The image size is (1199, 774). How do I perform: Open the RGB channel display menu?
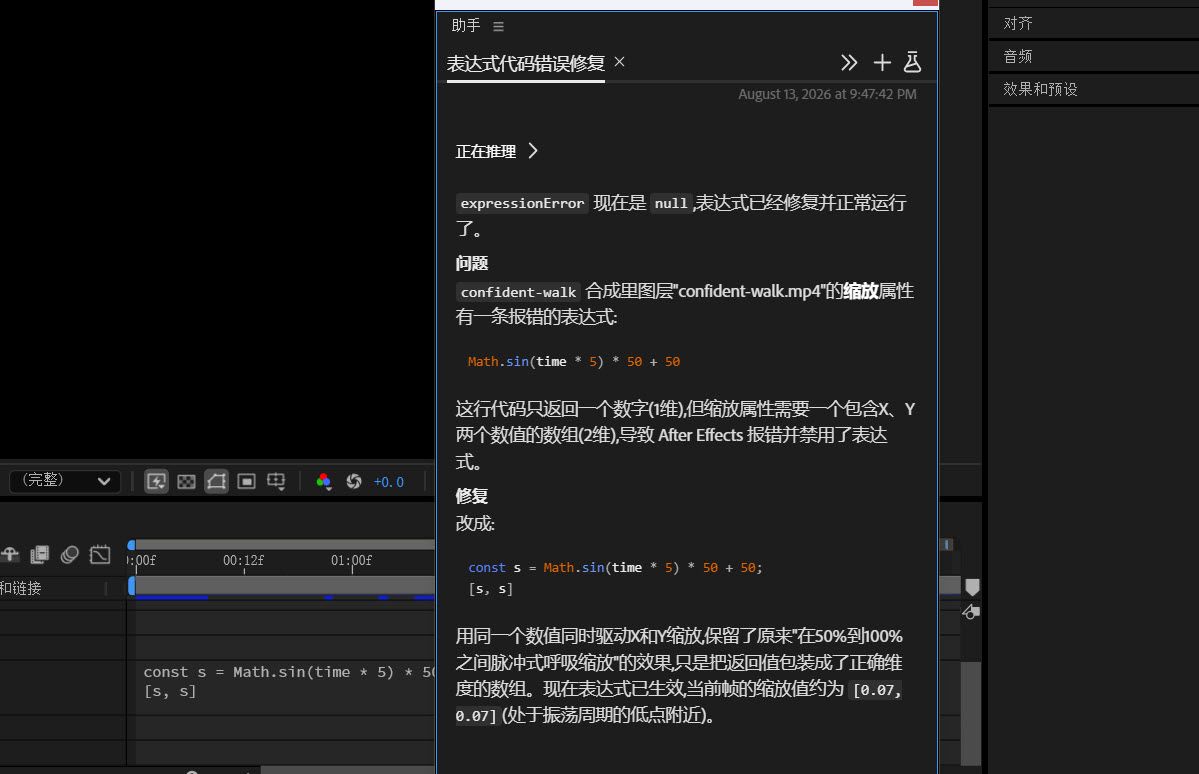323,481
